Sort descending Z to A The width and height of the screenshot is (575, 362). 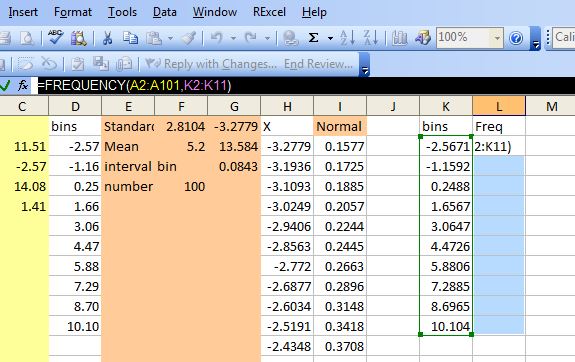(x=371, y=38)
